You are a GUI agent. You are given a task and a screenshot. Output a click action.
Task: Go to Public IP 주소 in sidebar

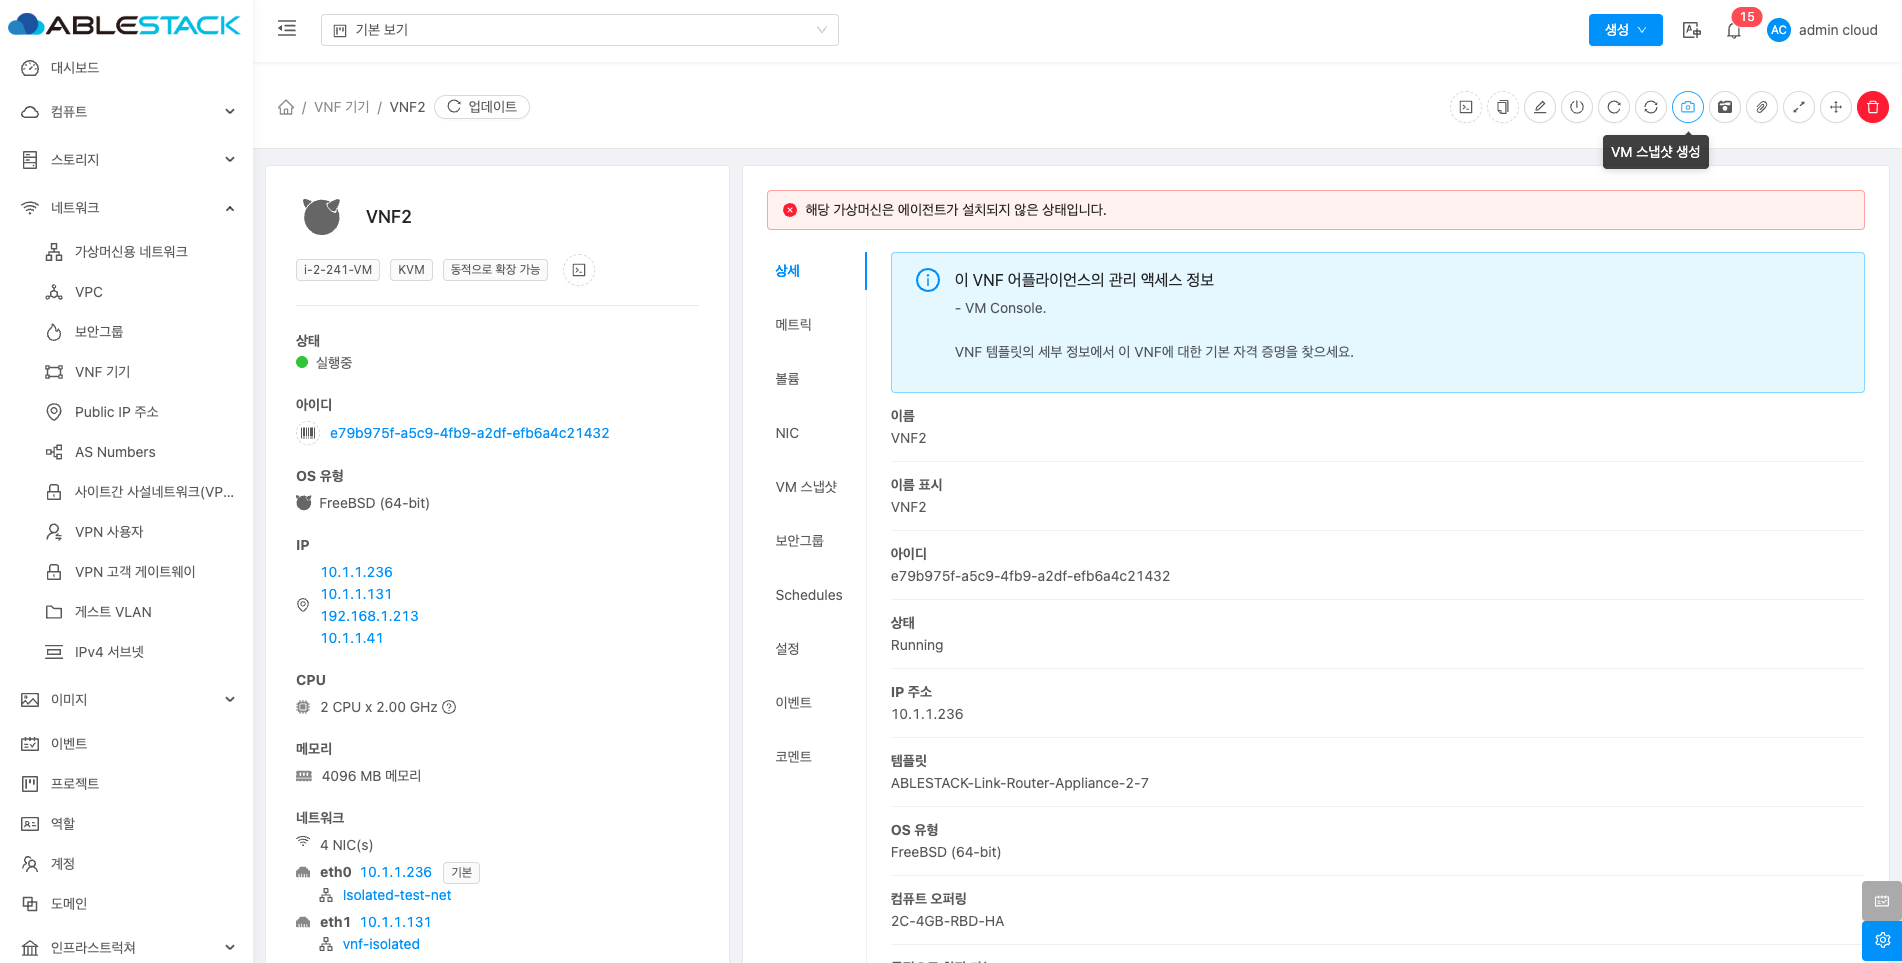pyautogui.click(x=116, y=412)
